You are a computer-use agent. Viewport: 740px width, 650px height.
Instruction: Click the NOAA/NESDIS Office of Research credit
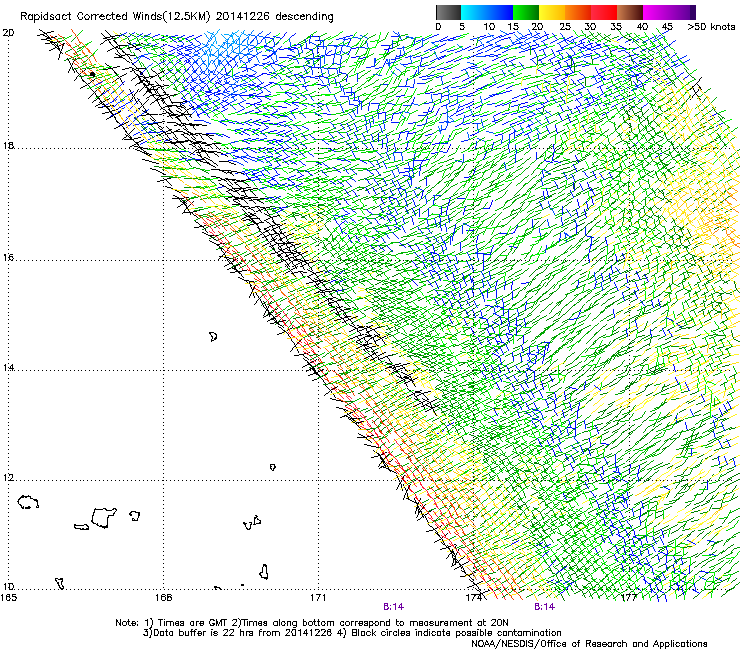(589, 644)
